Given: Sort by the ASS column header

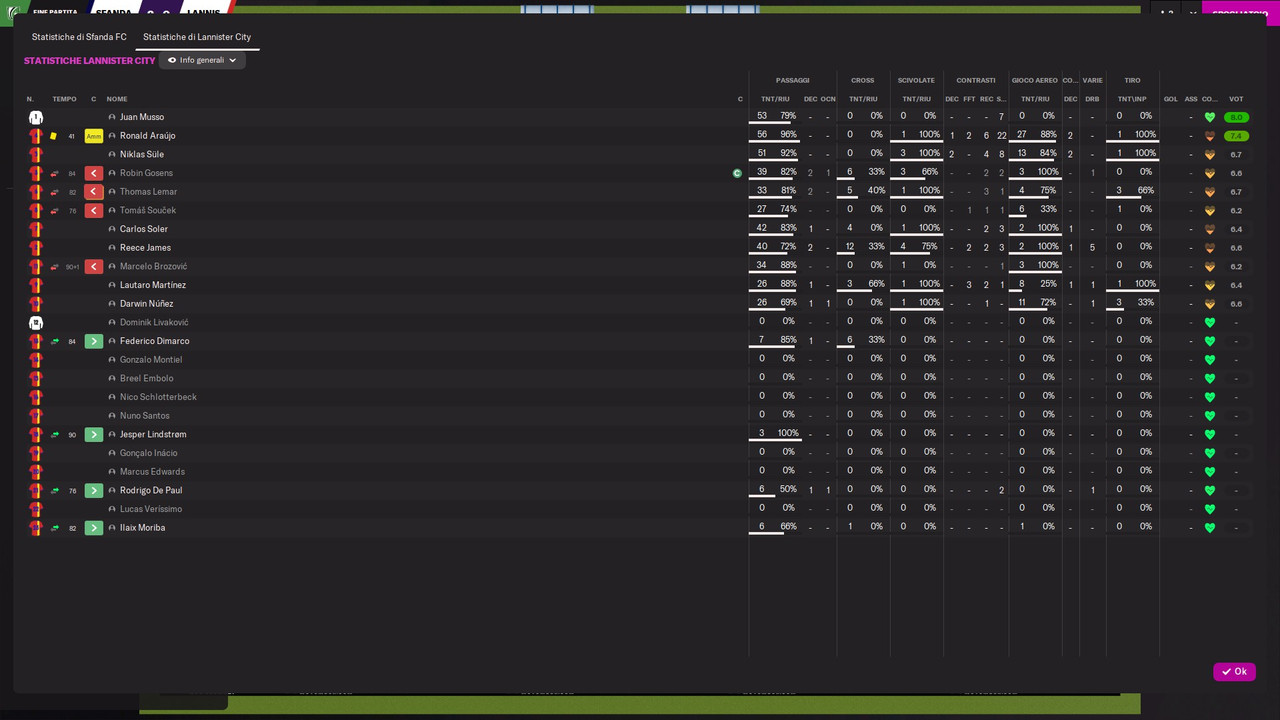Looking at the screenshot, I should pos(1191,99).
